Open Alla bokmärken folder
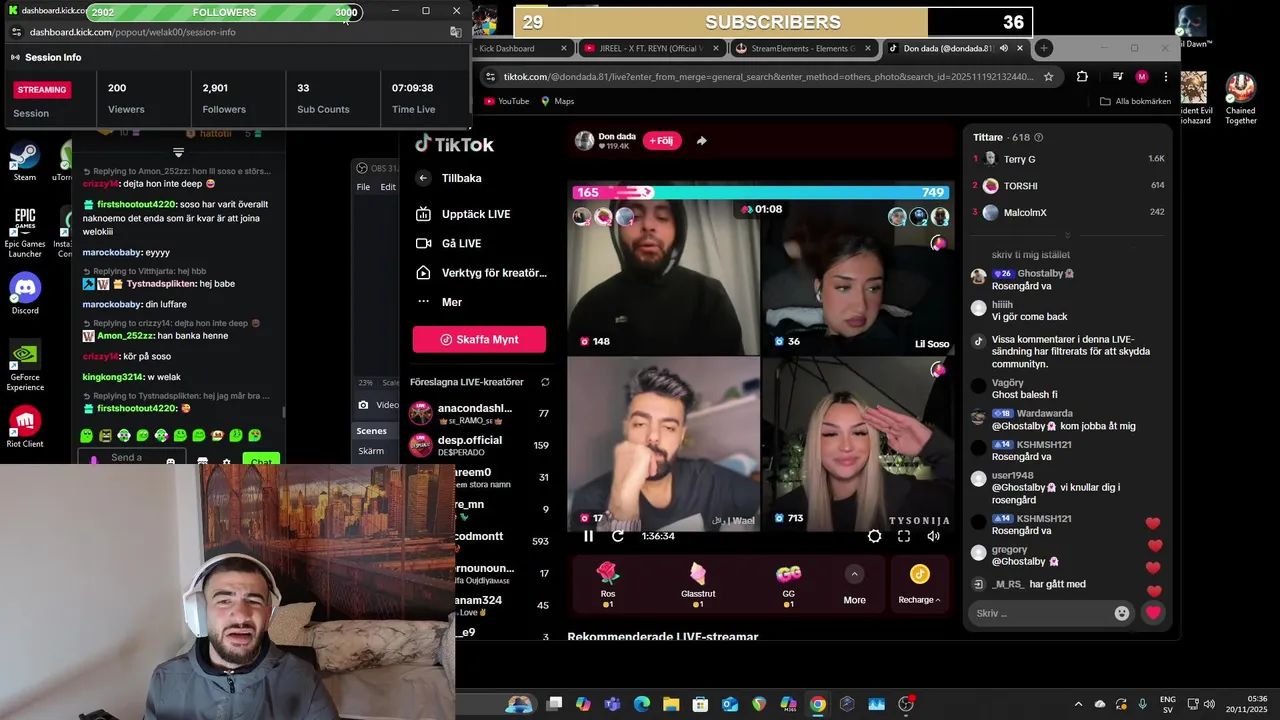The height and width of the screenshot is (720, 1280). 1135,101
